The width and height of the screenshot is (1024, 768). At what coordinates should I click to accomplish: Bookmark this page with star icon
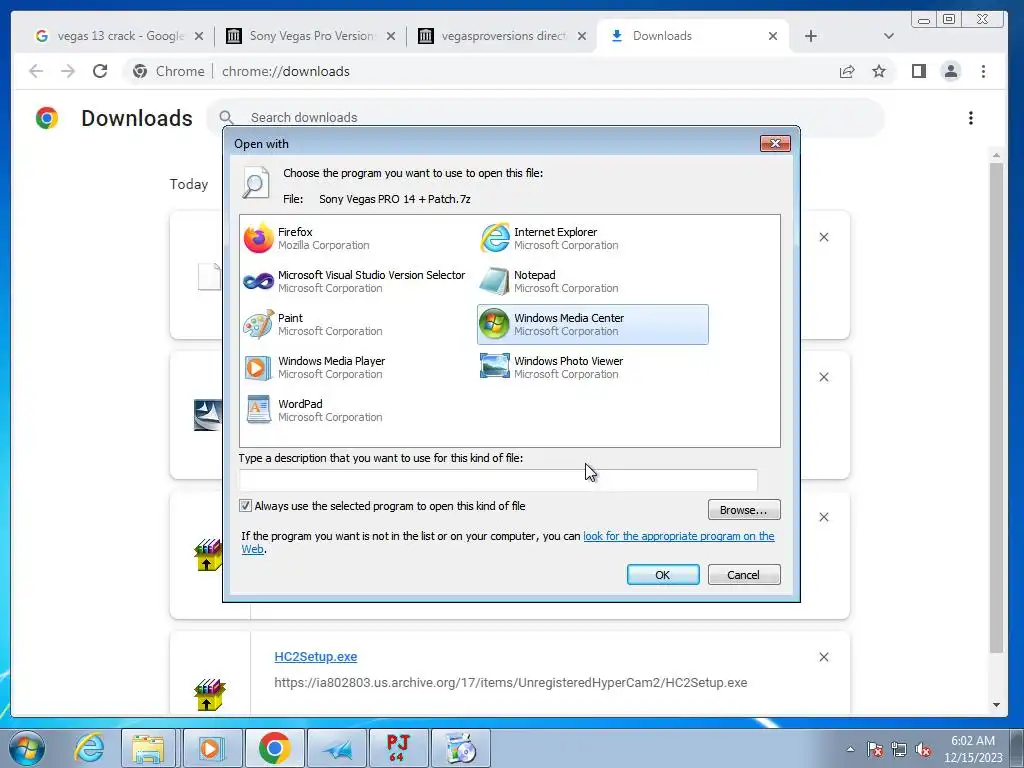click(x=879, y=71)
